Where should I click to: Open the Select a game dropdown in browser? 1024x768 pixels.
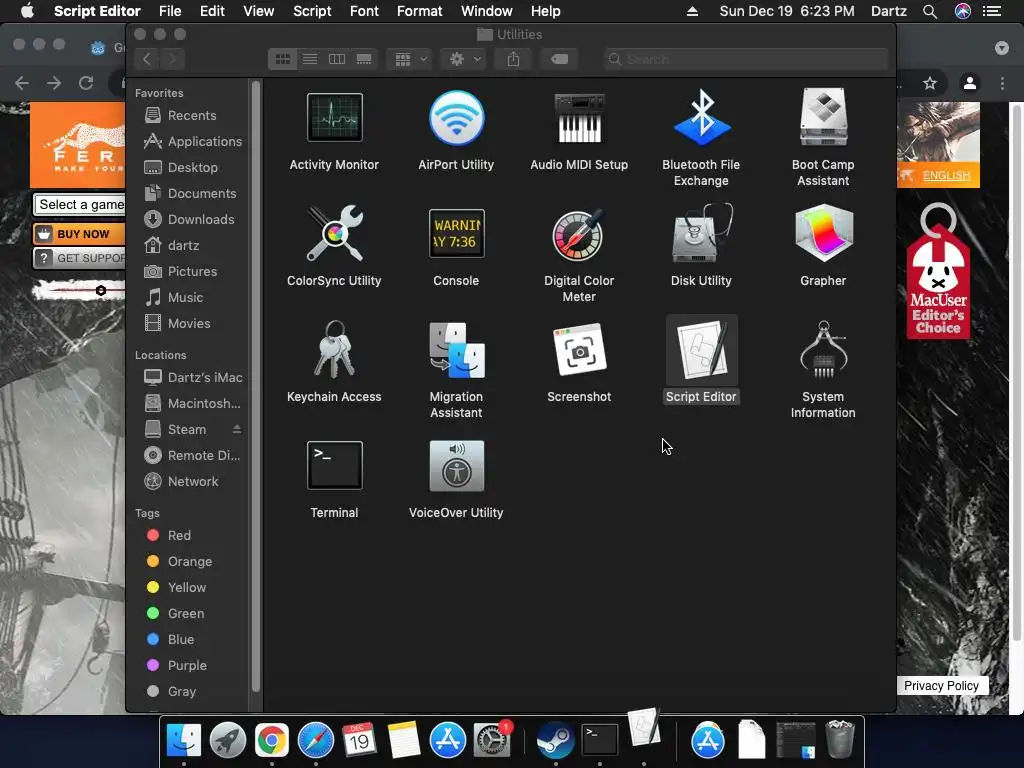(x=79, y=204)
